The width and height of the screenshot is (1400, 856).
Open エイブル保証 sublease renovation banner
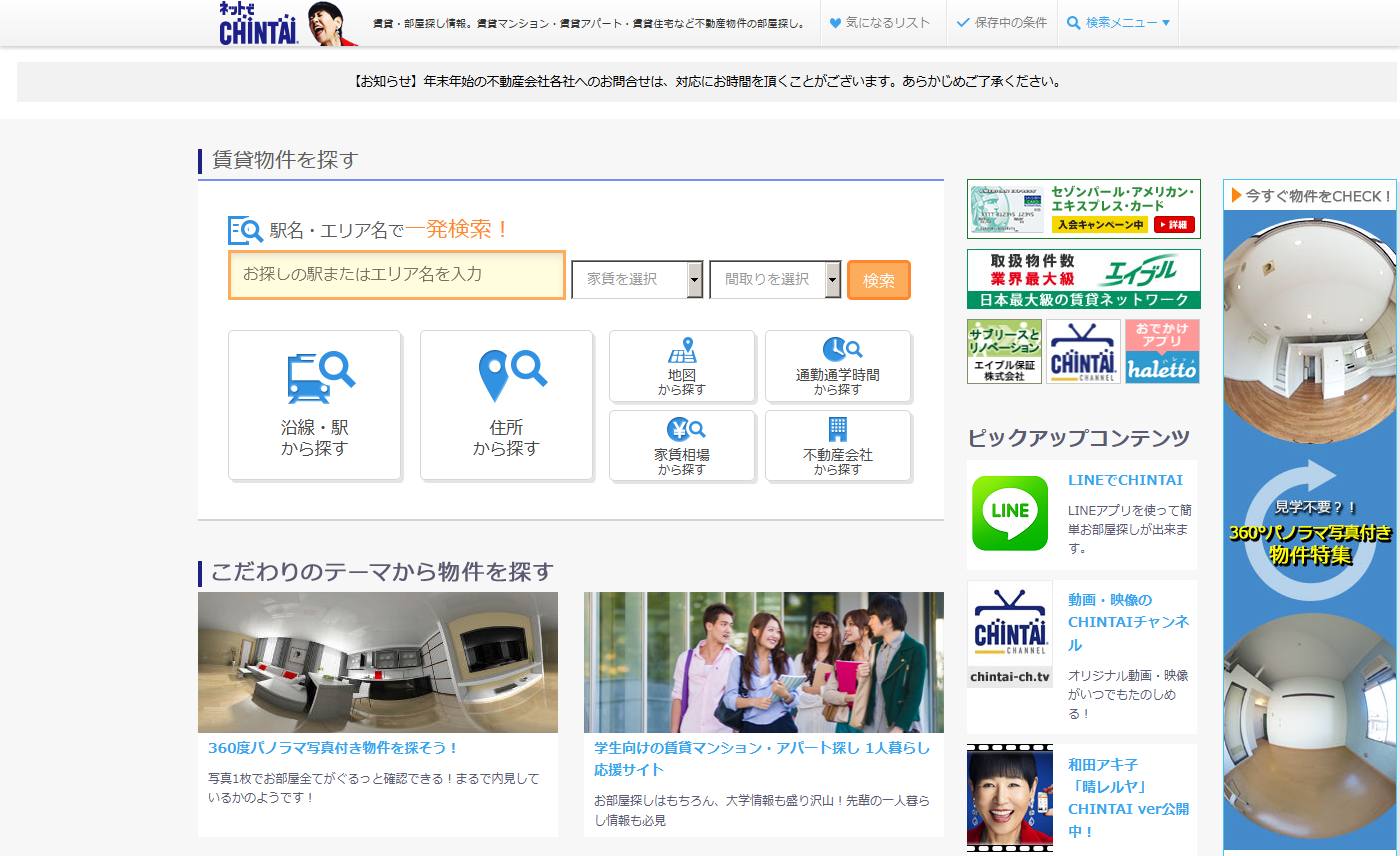[x=1004, y=351]
